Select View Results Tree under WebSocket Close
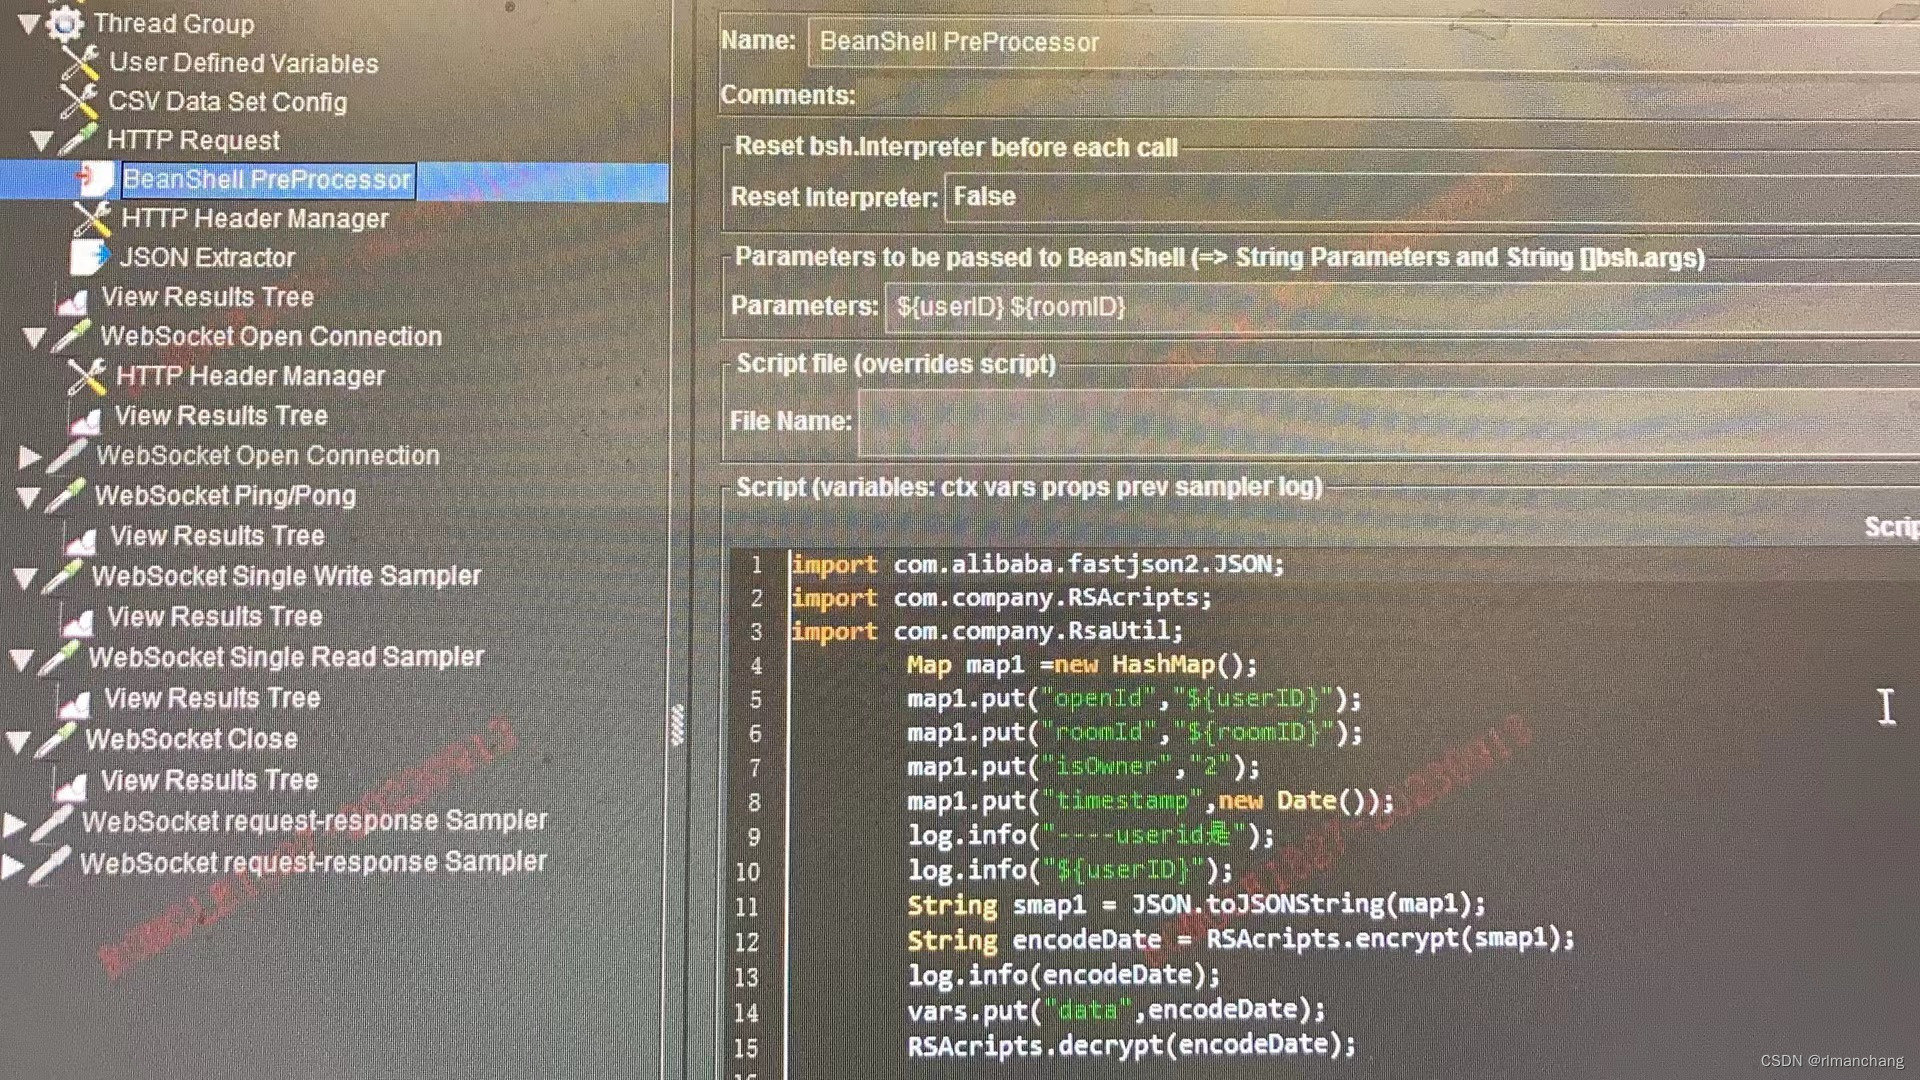Screen dimensions: 1920x1080 [209, 780]
